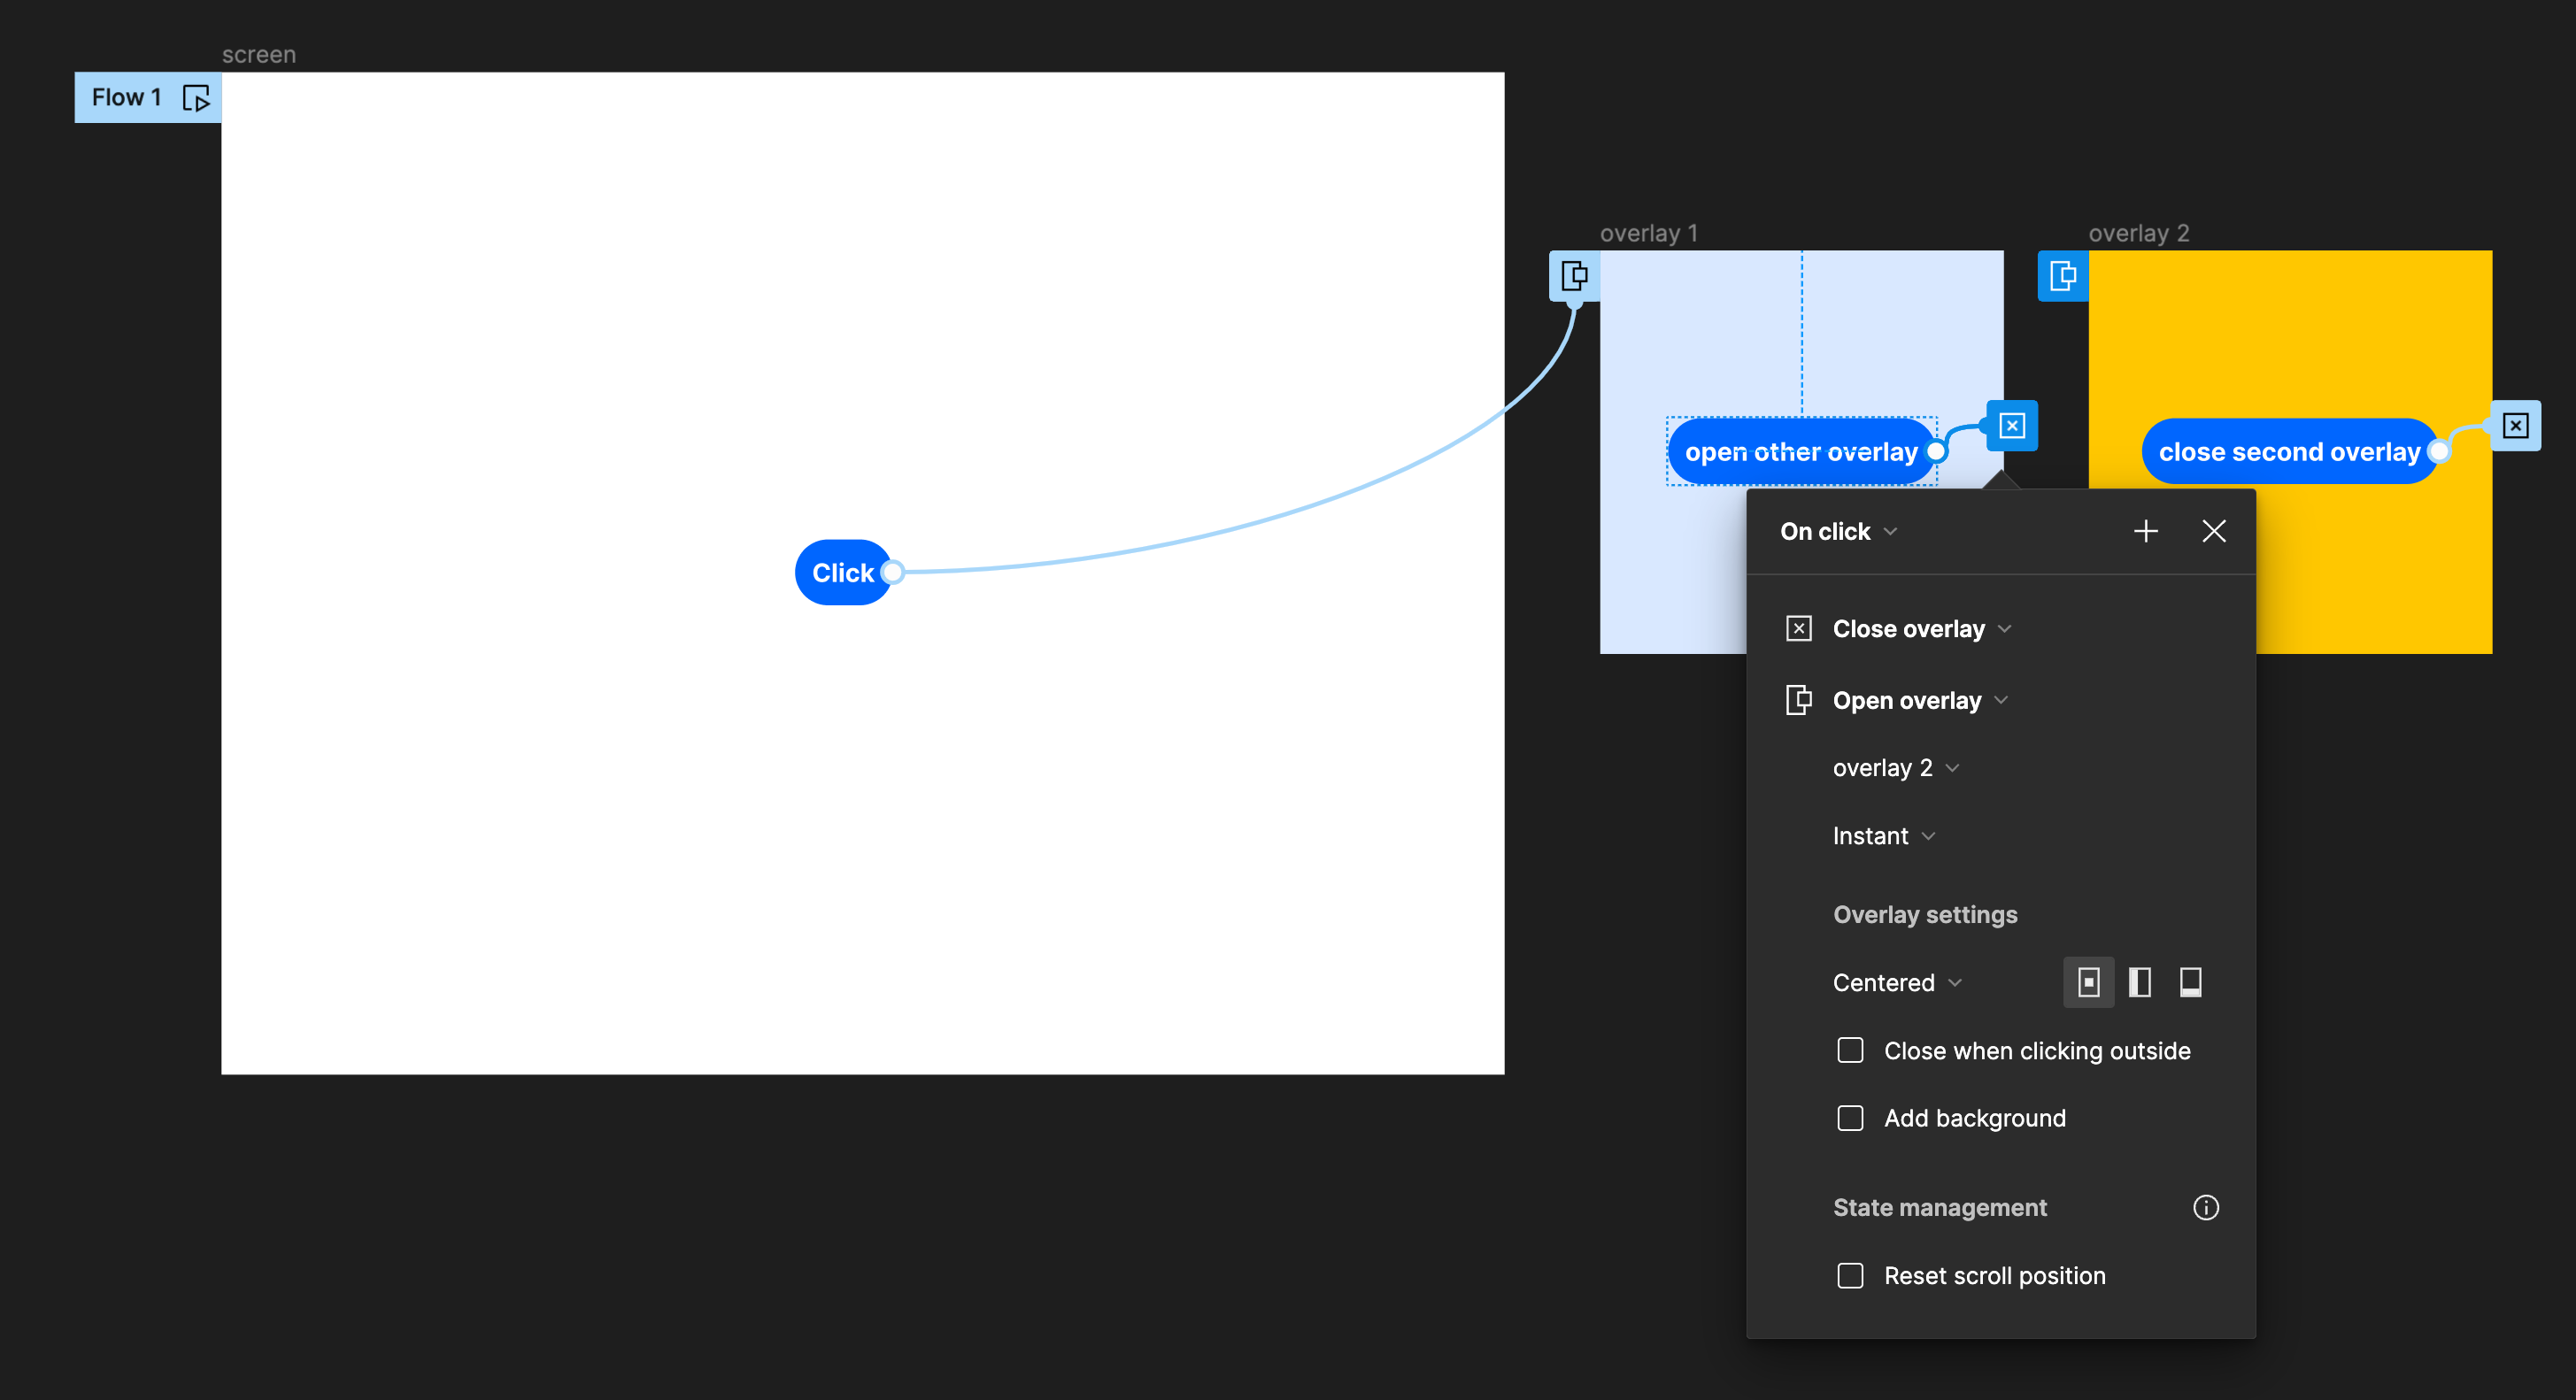This screenshot has height=1400, width=2576.
Task: Open the Open overlay action dropdown
Action: coord(1920,700)
